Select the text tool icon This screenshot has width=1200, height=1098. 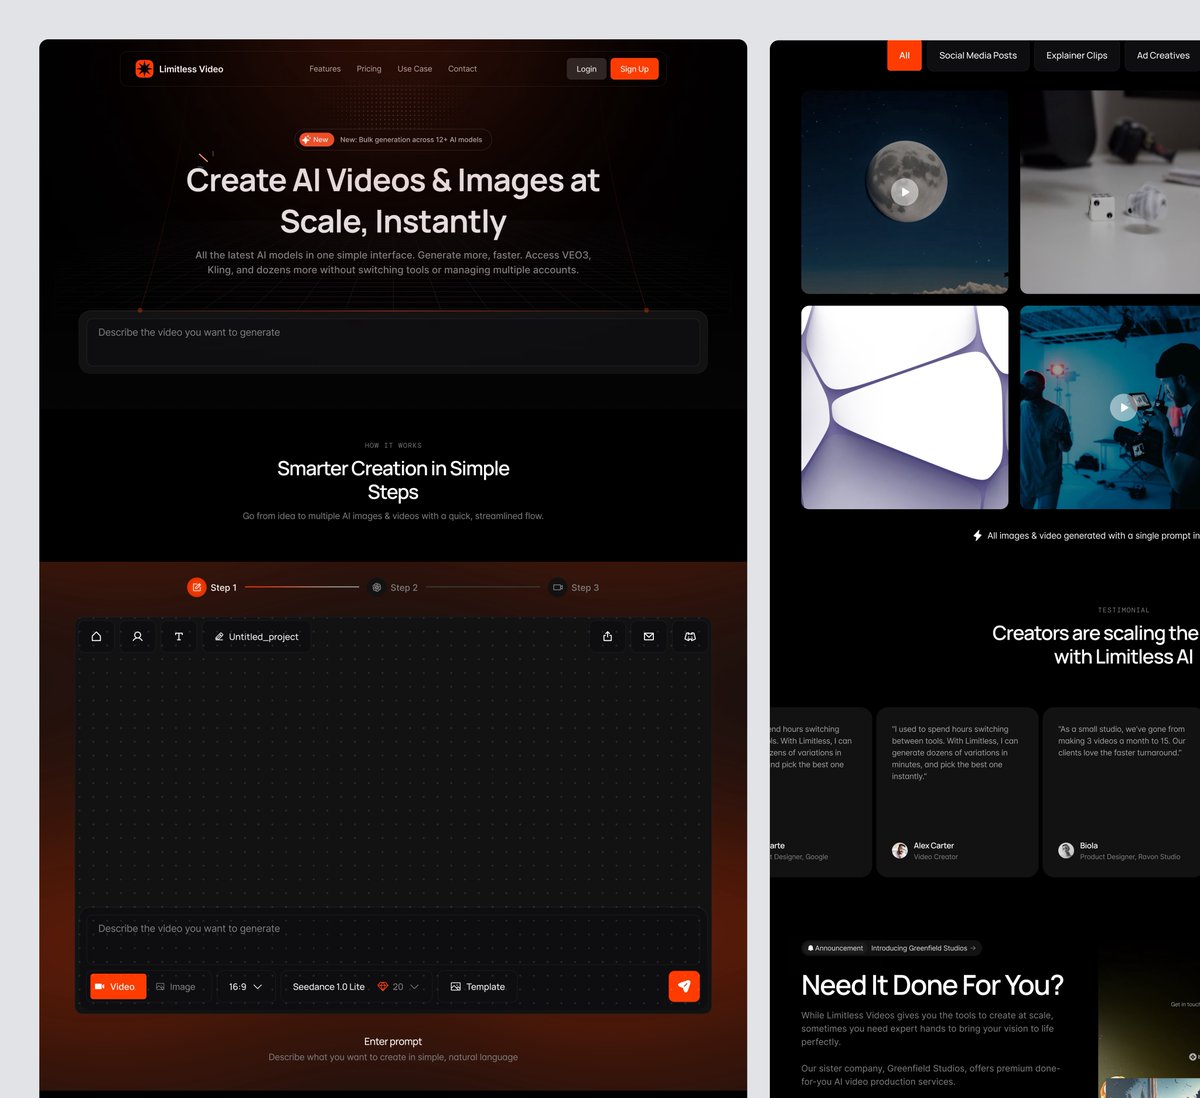[179, 636]
